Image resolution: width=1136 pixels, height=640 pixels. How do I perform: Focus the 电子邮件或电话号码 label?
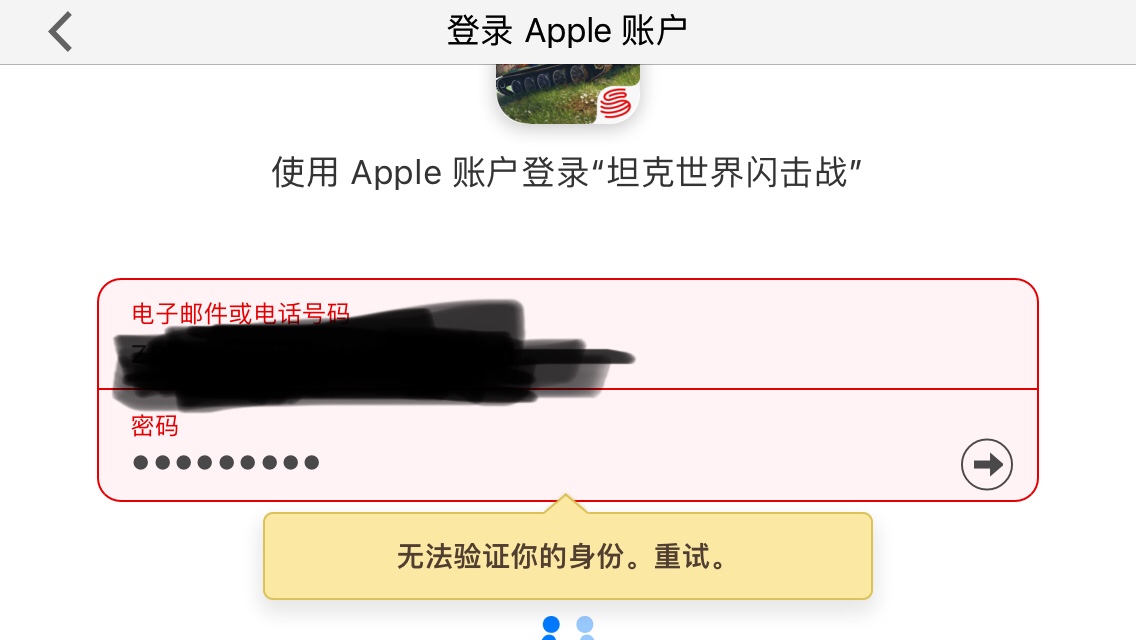click(241, 312)
